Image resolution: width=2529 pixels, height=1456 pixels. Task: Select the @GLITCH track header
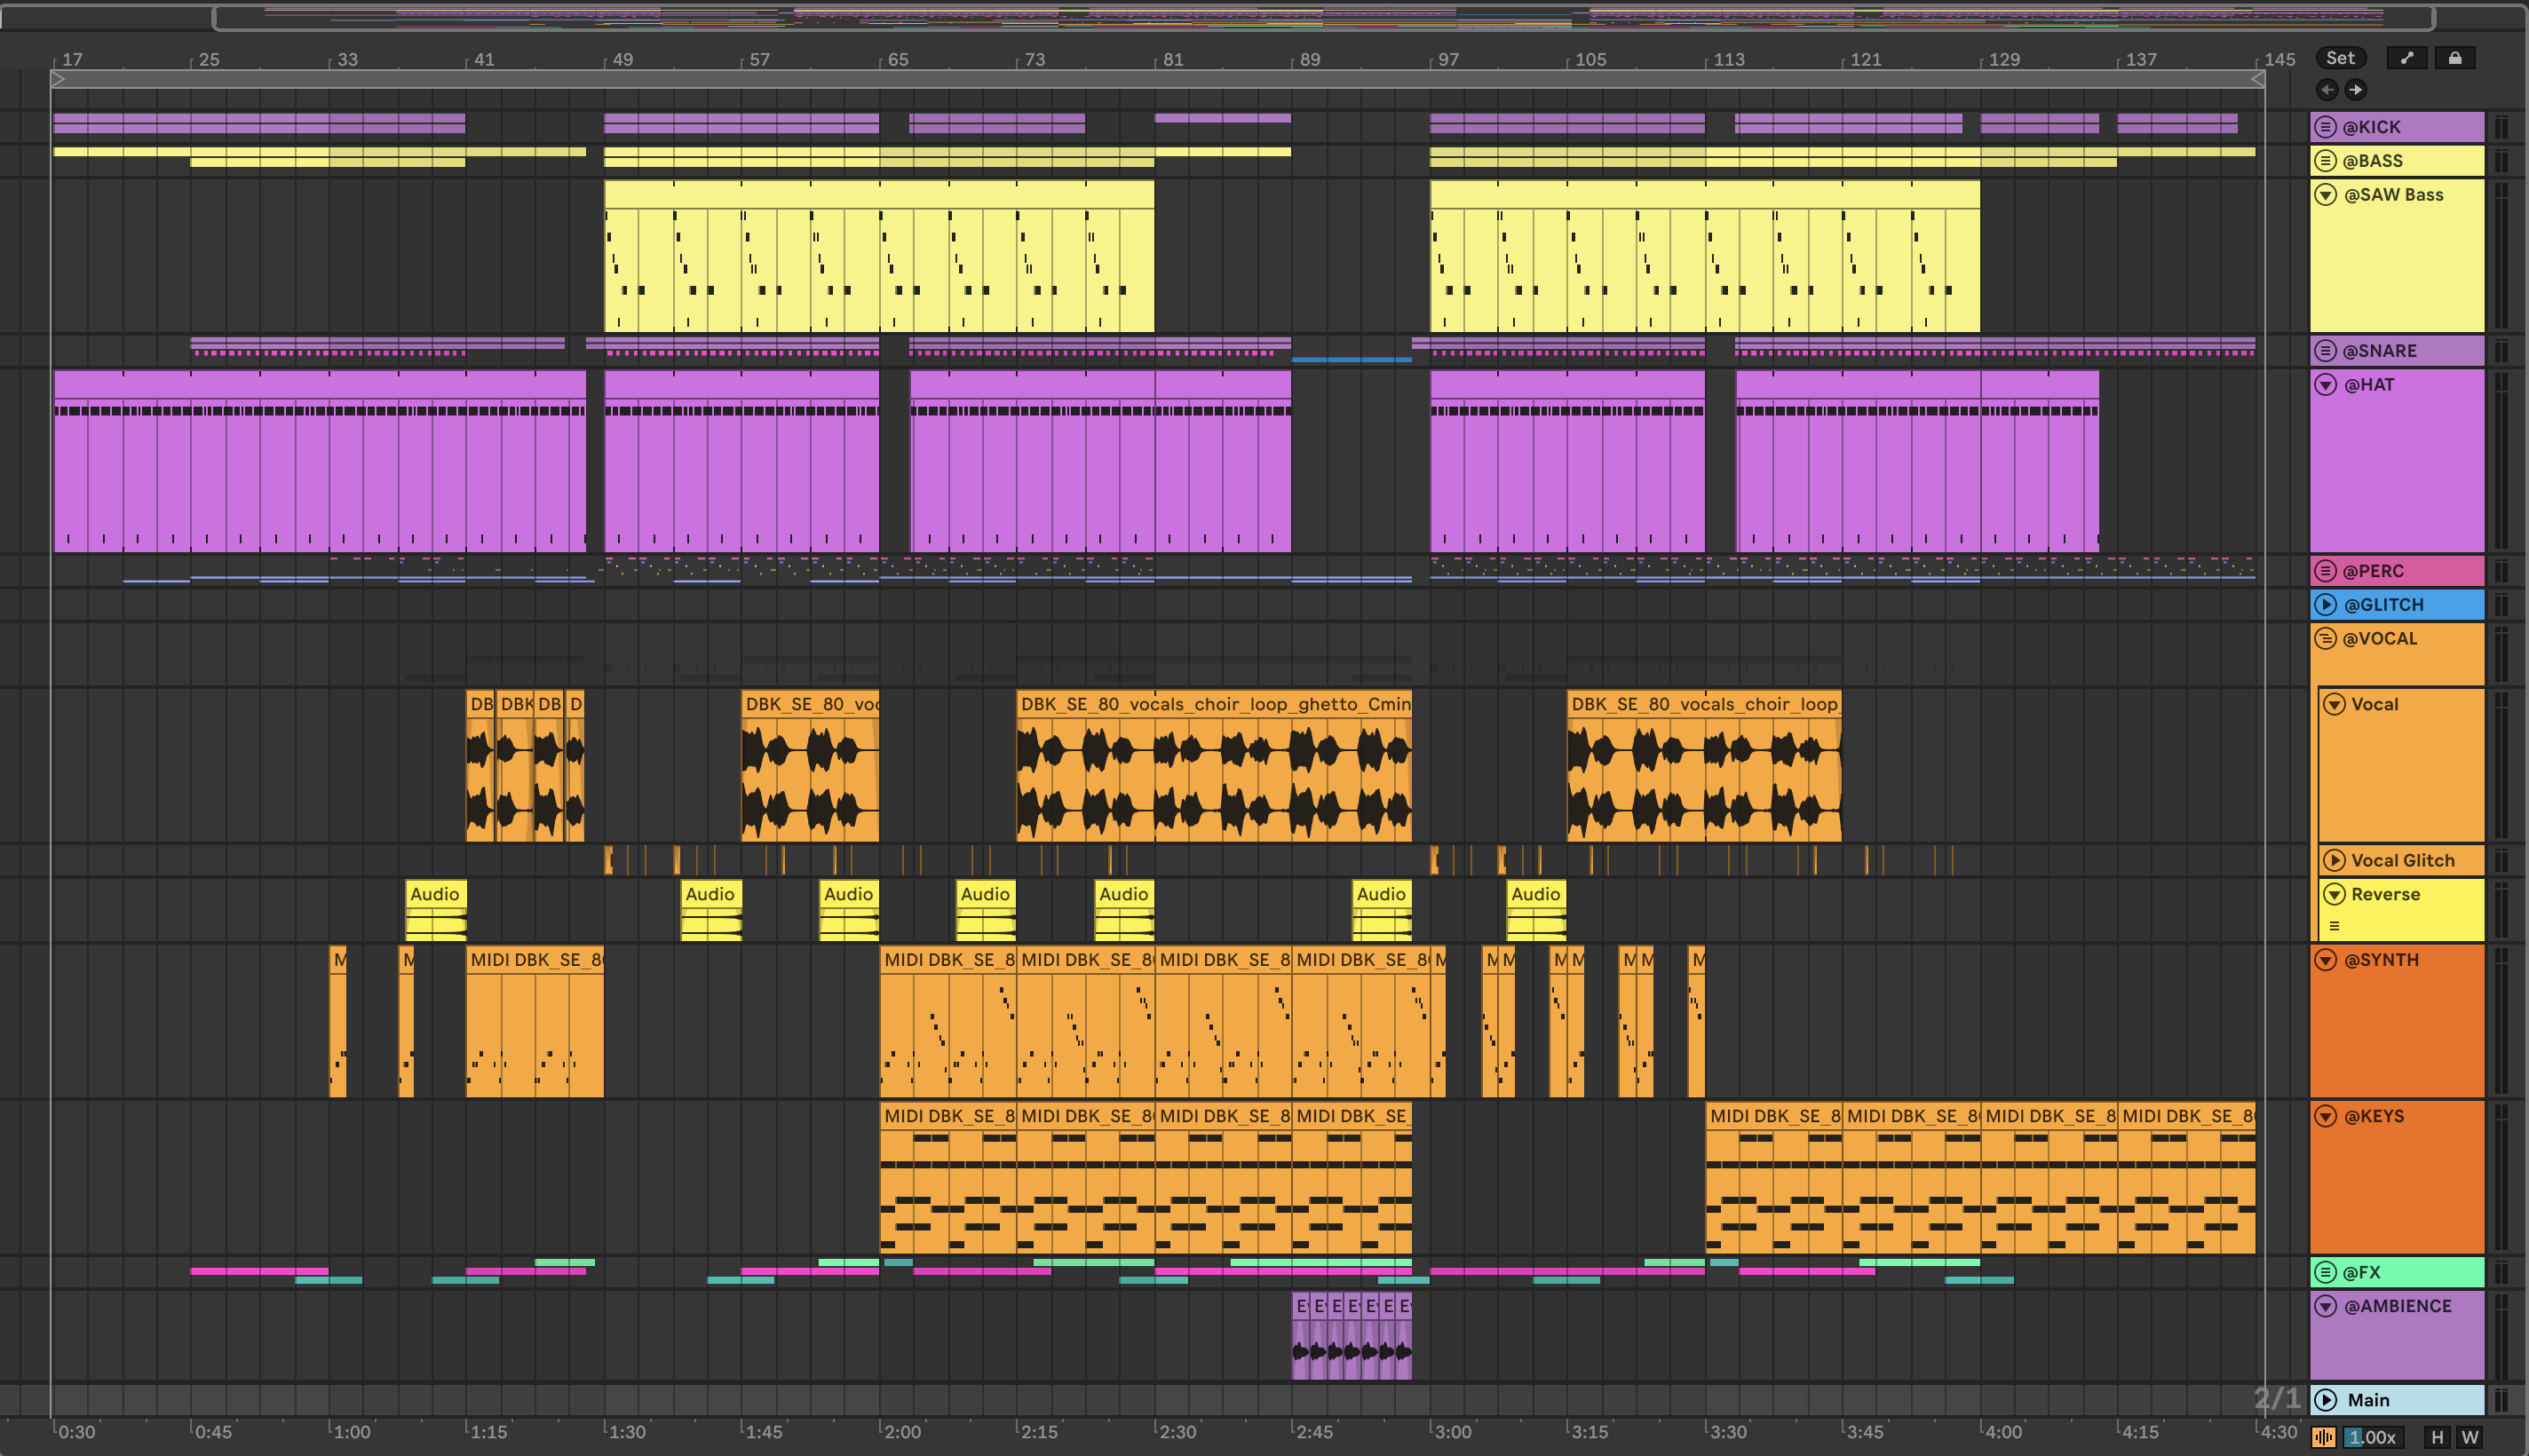pos(2397,605)
